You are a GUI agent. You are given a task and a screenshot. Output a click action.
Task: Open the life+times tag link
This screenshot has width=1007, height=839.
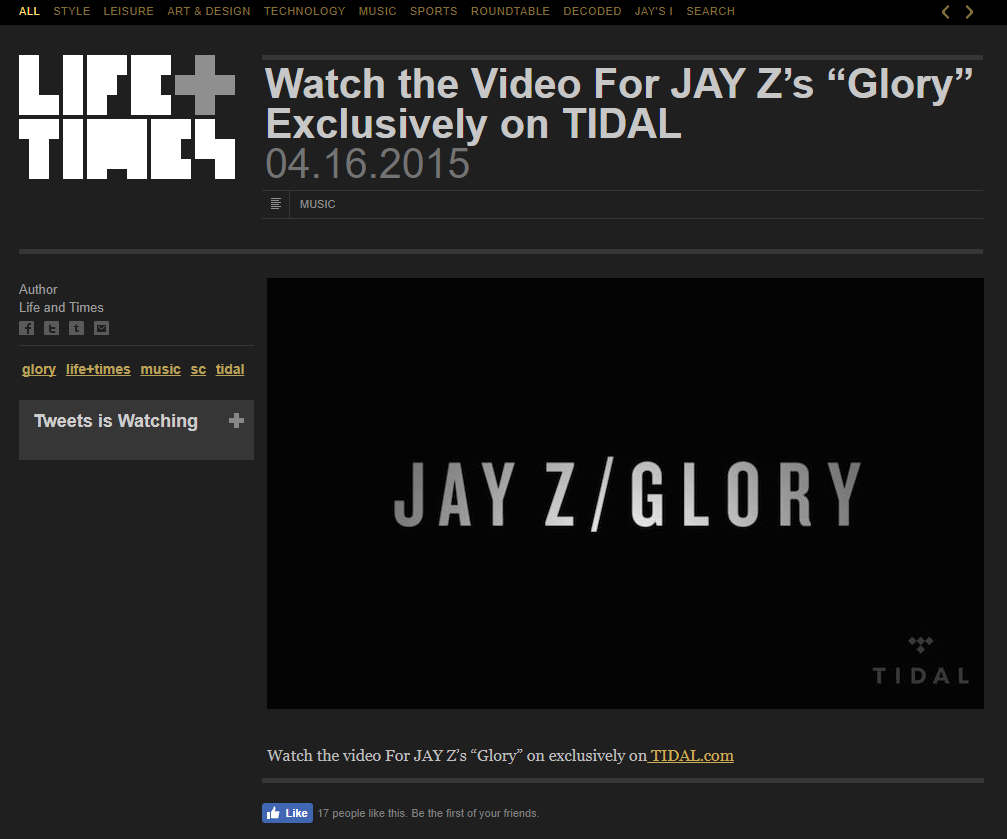(98, 369)
